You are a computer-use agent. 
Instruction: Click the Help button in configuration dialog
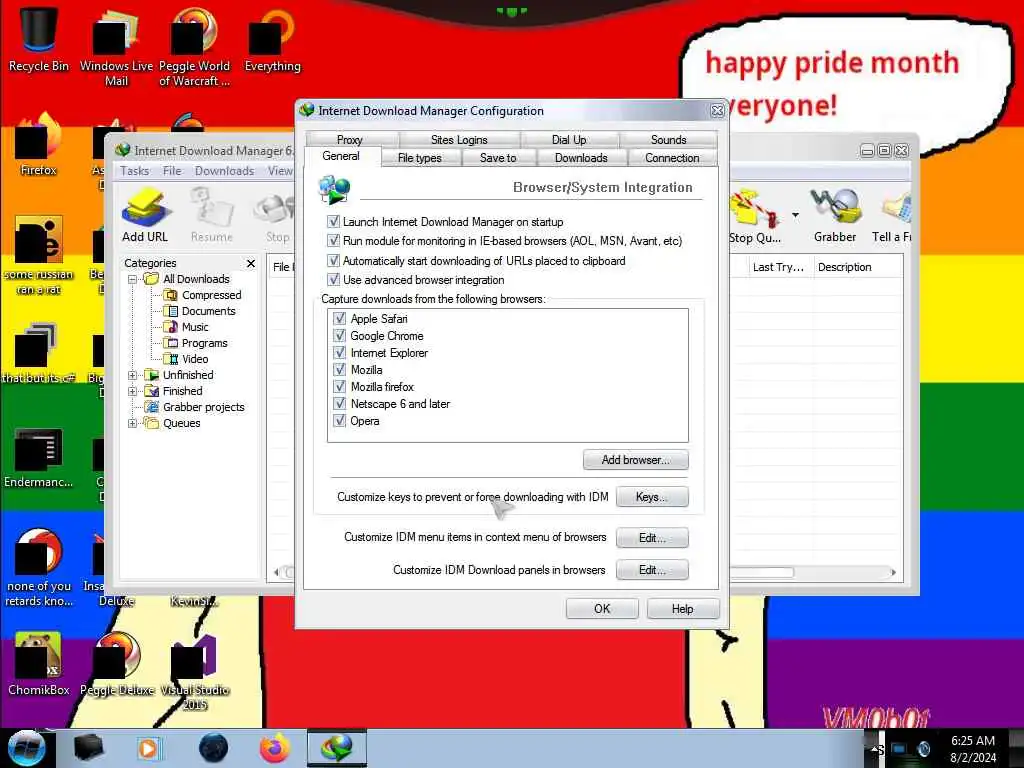(x=683, y=609)
